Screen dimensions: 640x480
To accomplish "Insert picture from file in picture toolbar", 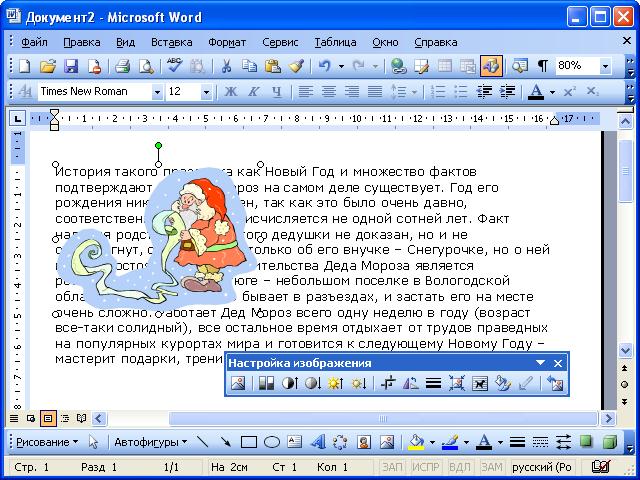I will pos(238,383).
